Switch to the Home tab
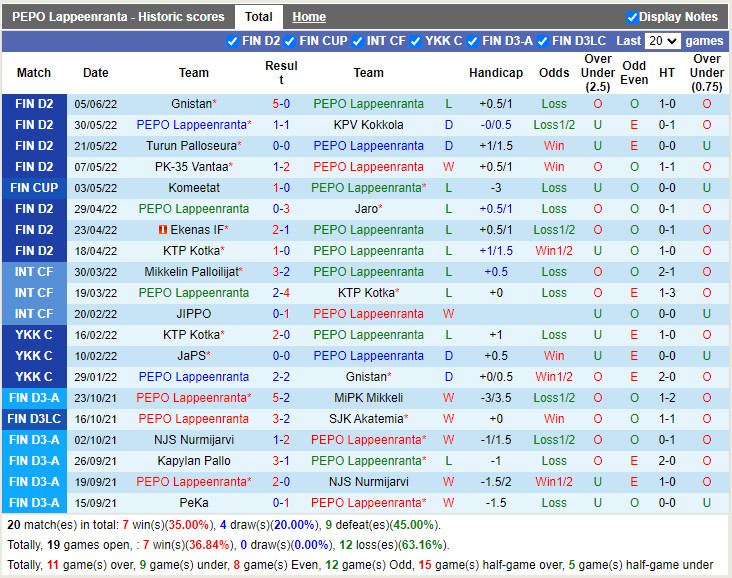The height and width of the screenshot is (578, 732). (x=309, y=17)
